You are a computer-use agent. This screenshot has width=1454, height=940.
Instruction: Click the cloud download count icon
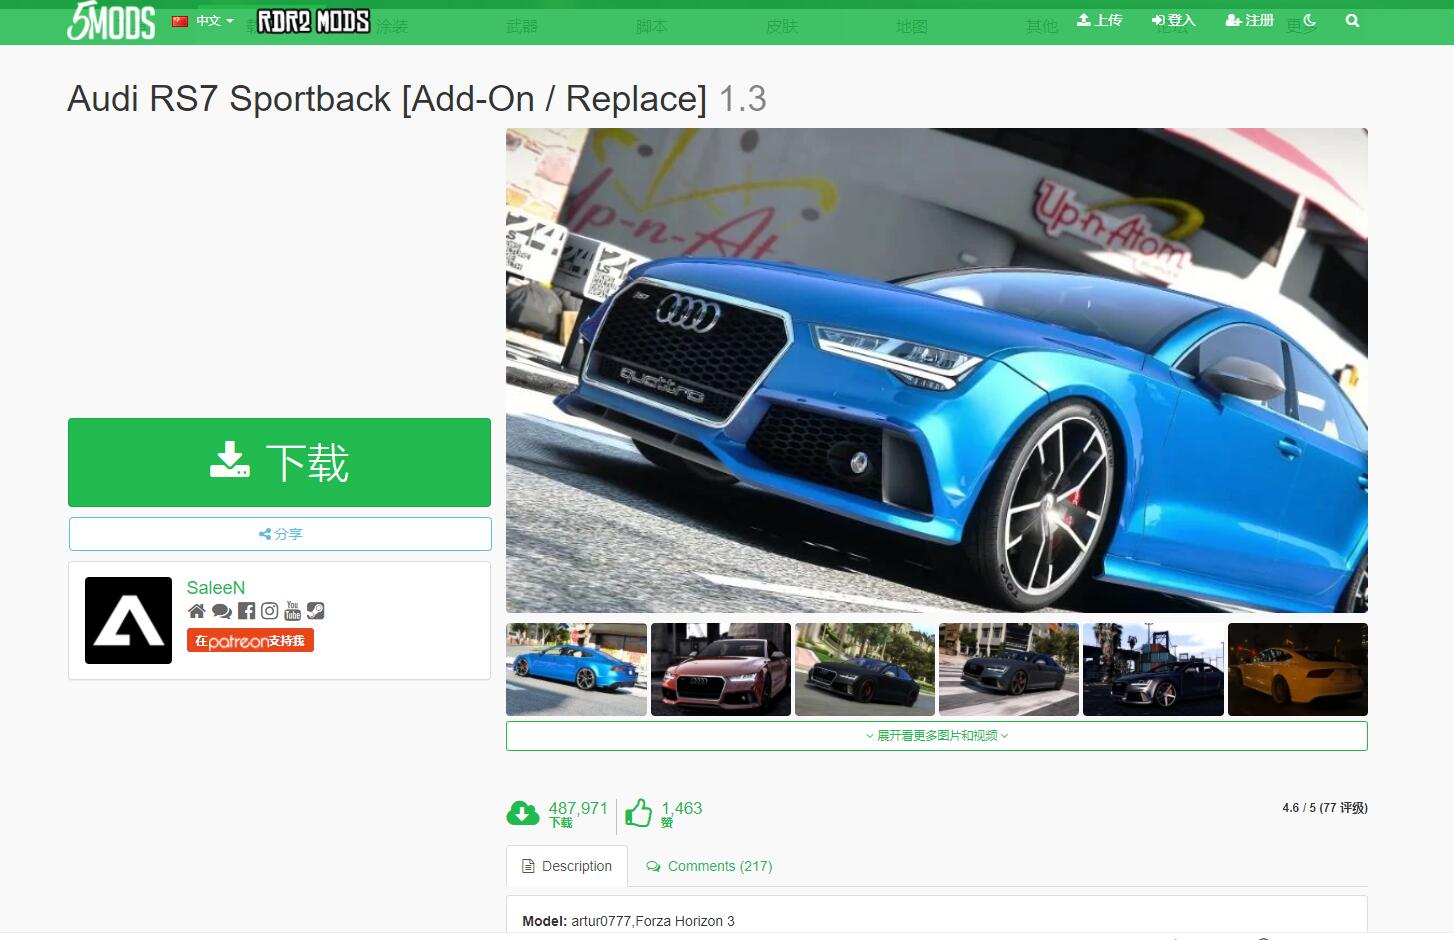pos(523,813)
